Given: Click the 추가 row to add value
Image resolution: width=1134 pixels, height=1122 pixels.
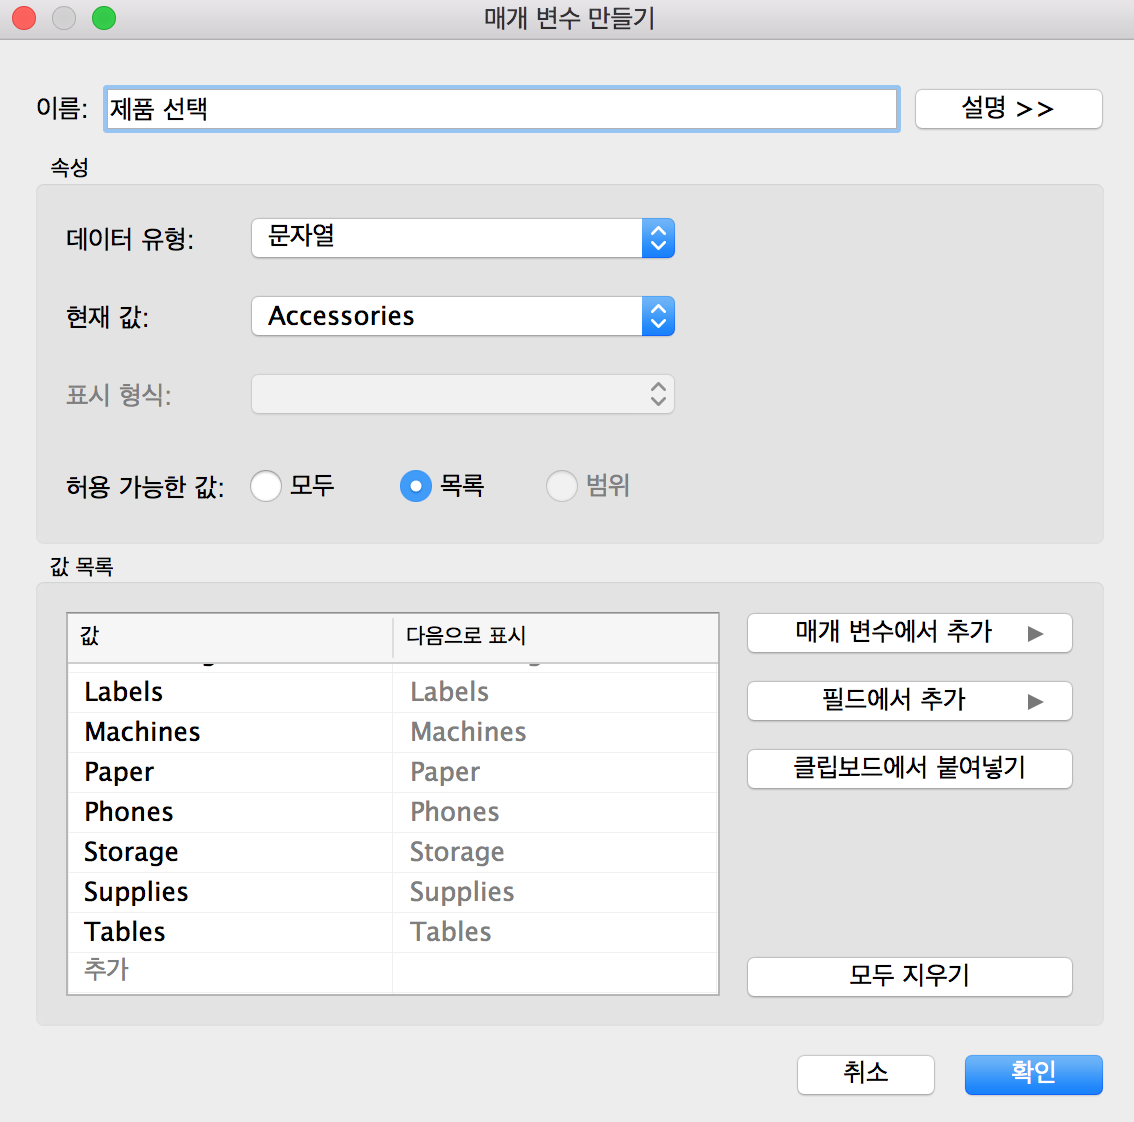Looking at the screenshot, I should pos(230,970).
